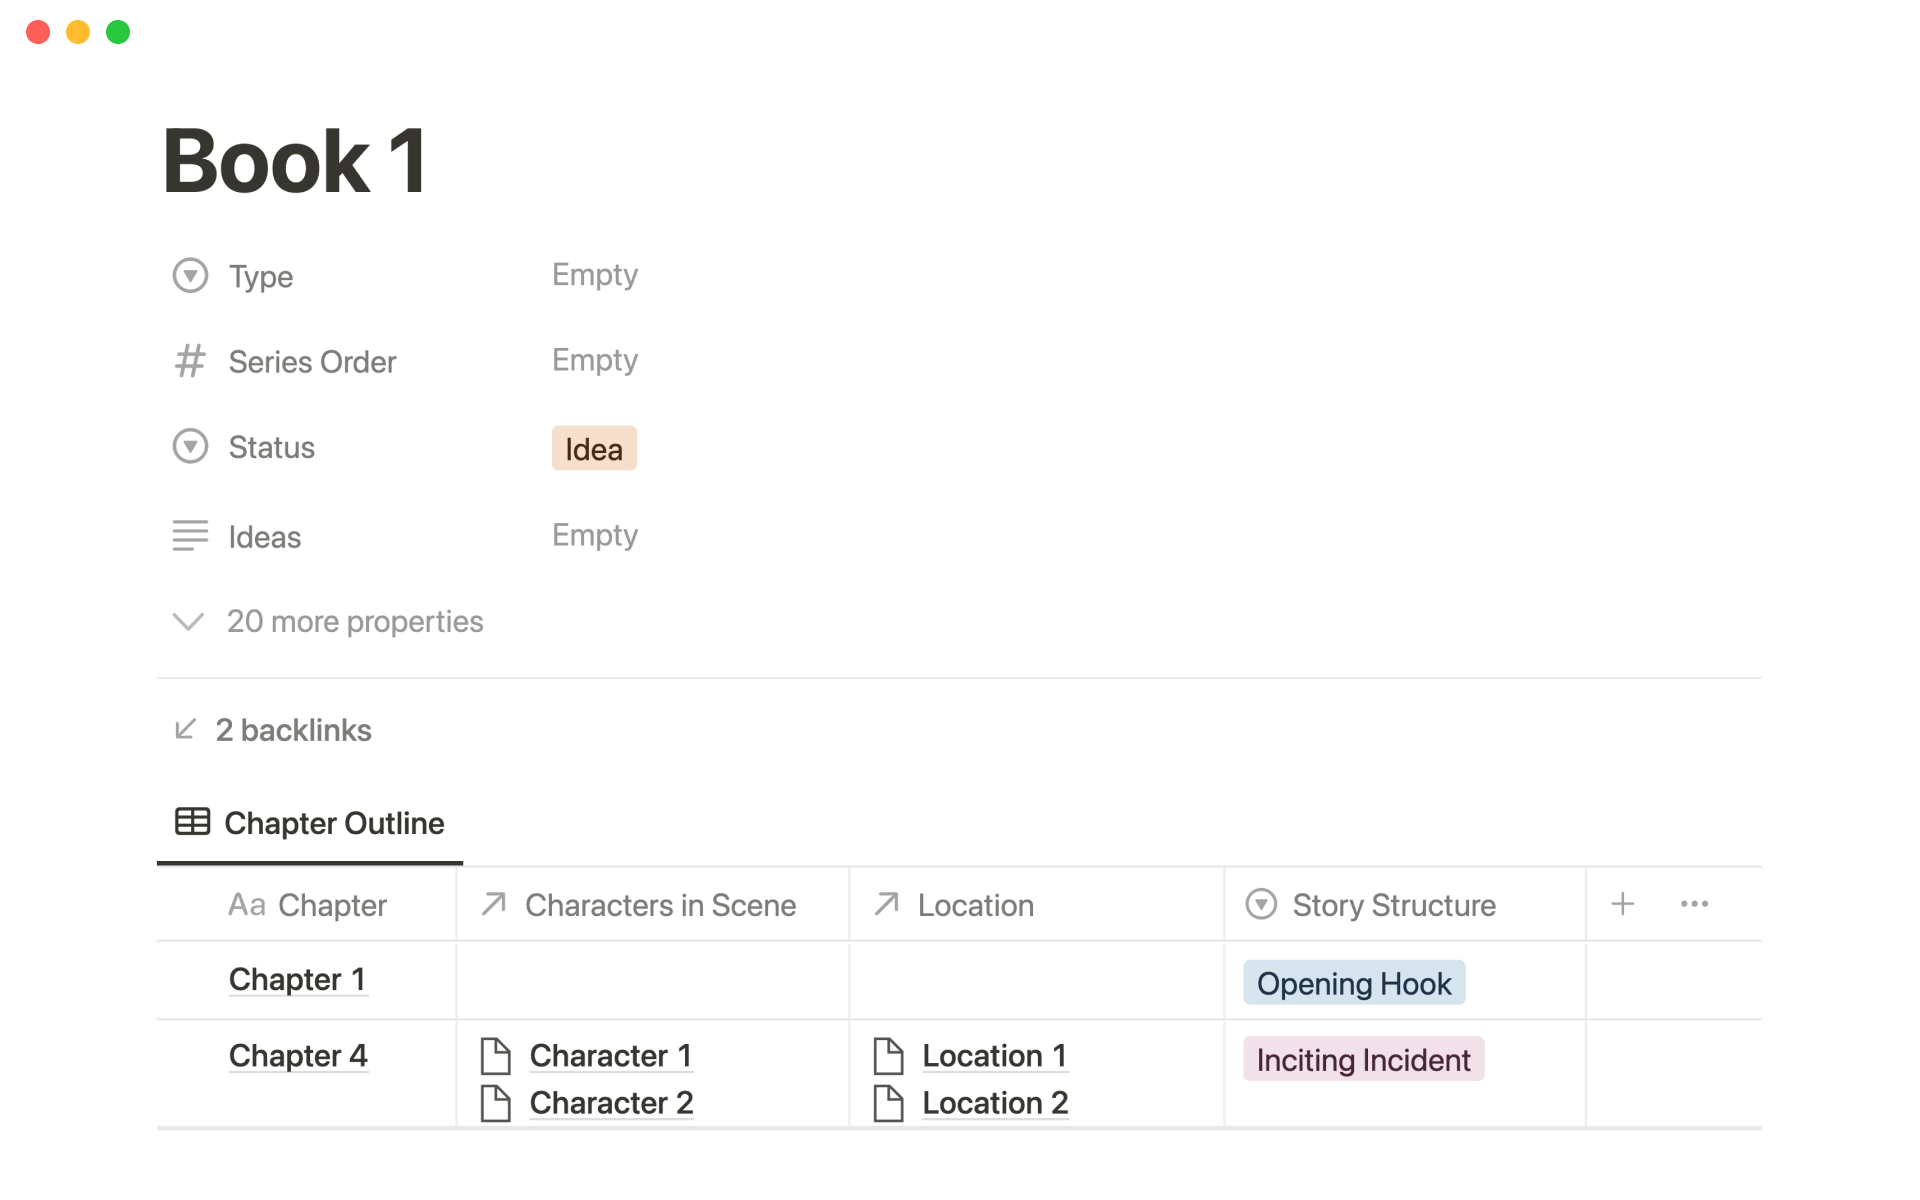Open the Status dropdown showing Idea
Image resolution: width=1920 pixels, height=1200 pixels.
(x=594, y=449)
